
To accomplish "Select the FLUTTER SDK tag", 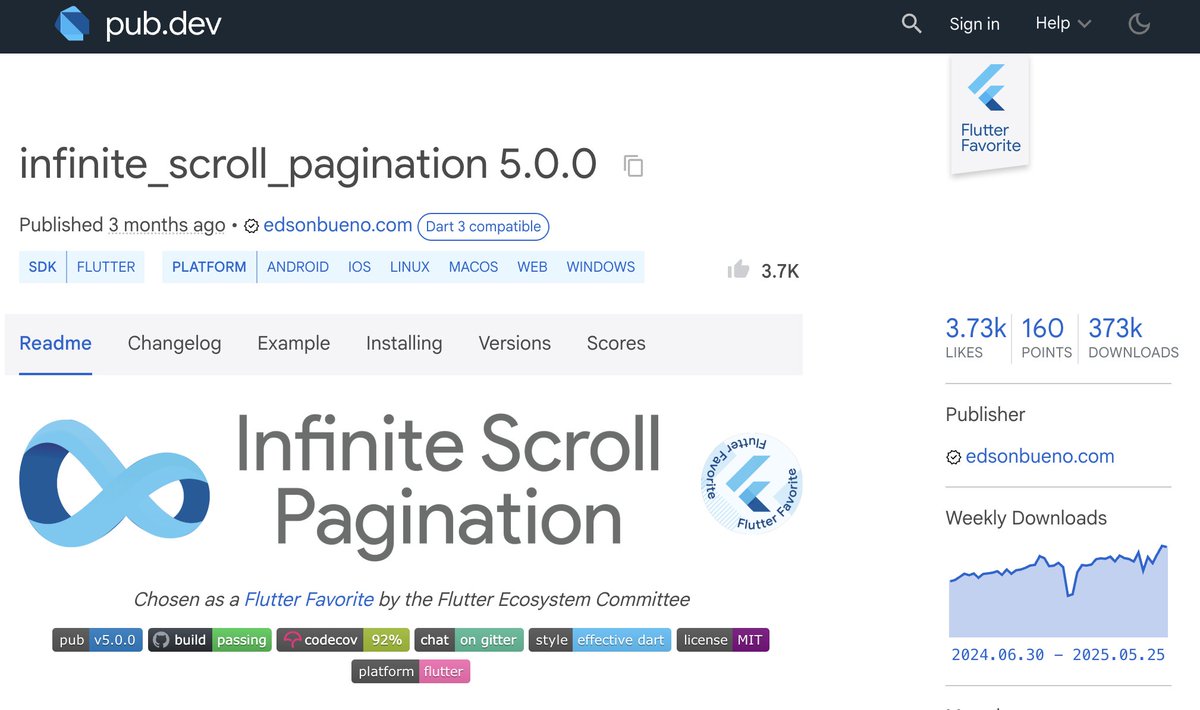I will [x=106, y=267].
